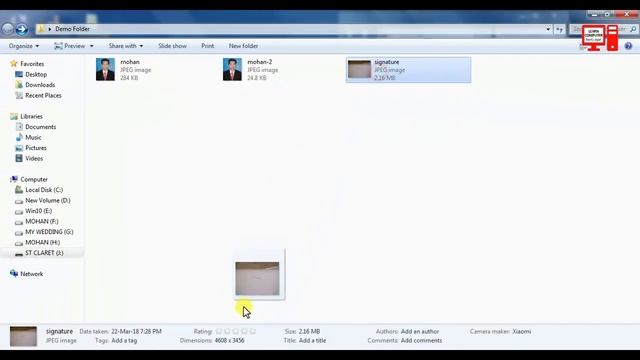
Task: Click the refresh arrows beside the address bar
Action: pos(560,29)
